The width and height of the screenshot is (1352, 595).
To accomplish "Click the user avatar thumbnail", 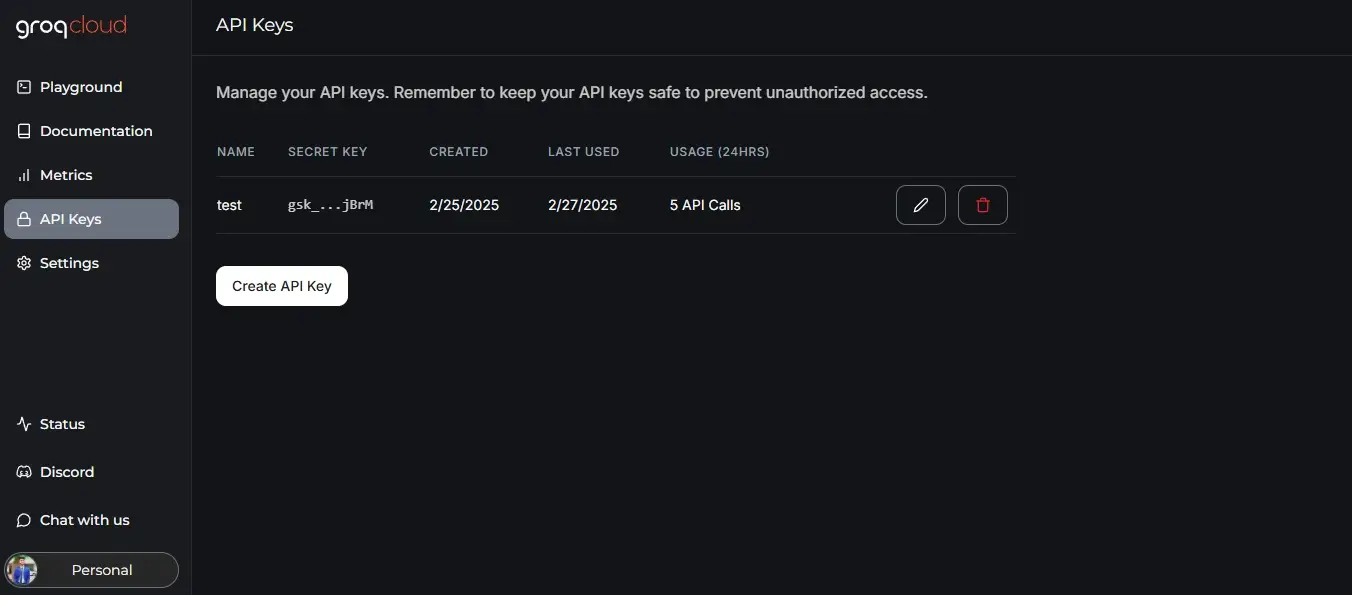I will [x=22, y=570].
